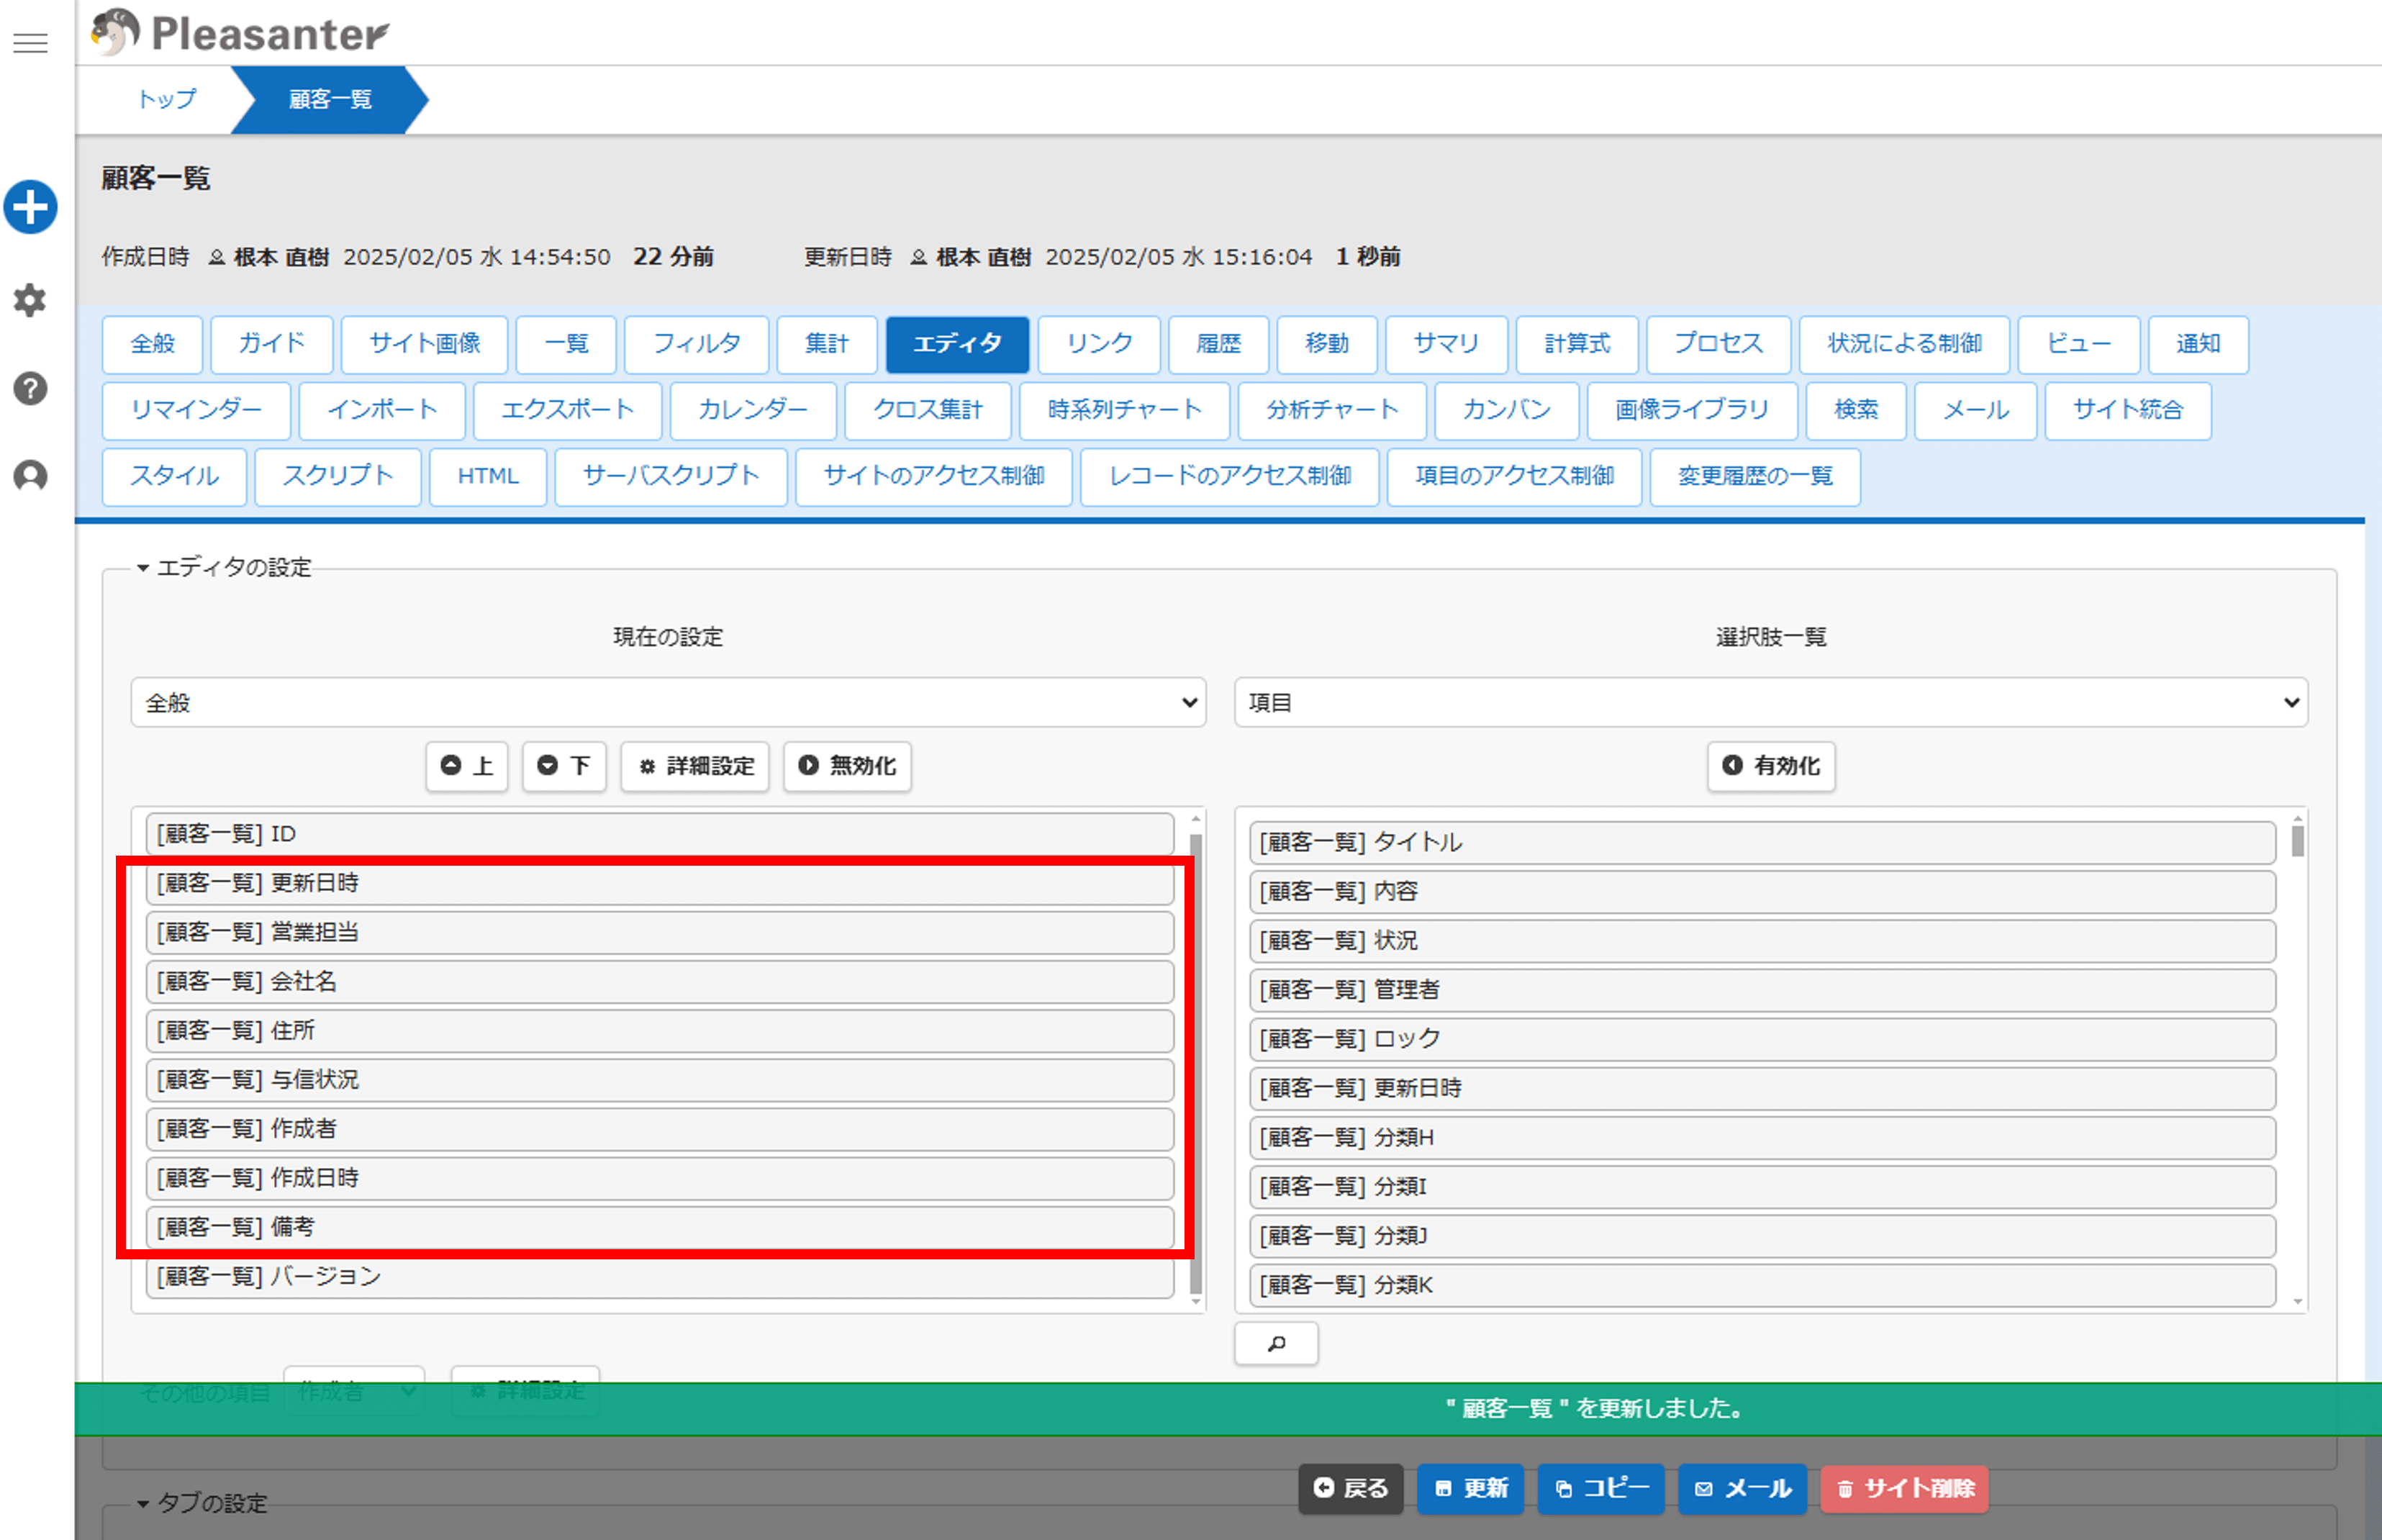The height and width of the screenshot is (1540, 2382).
Task: Click the トップ breadcrumb link
Action: (167, 99)
